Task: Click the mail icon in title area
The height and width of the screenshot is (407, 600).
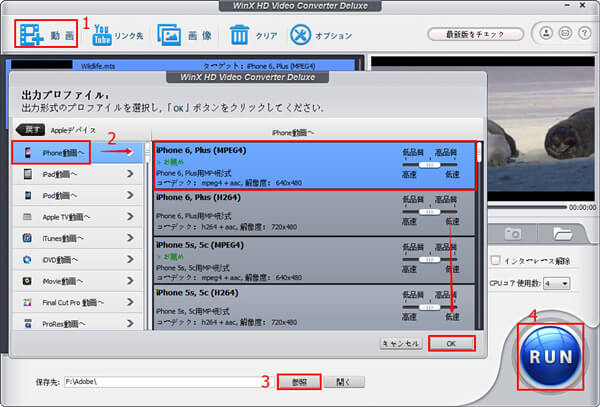Action: (563, 34)
